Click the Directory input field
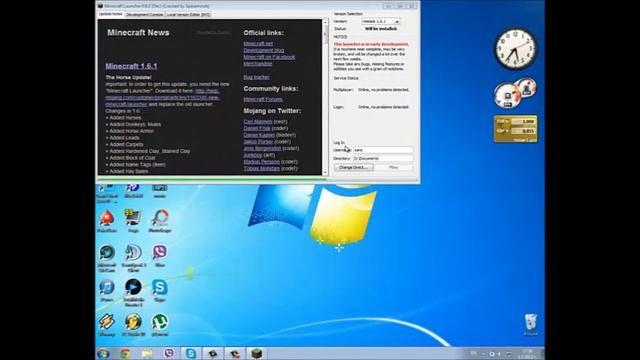This screenshot has height=360, width=640. (383, 158)
